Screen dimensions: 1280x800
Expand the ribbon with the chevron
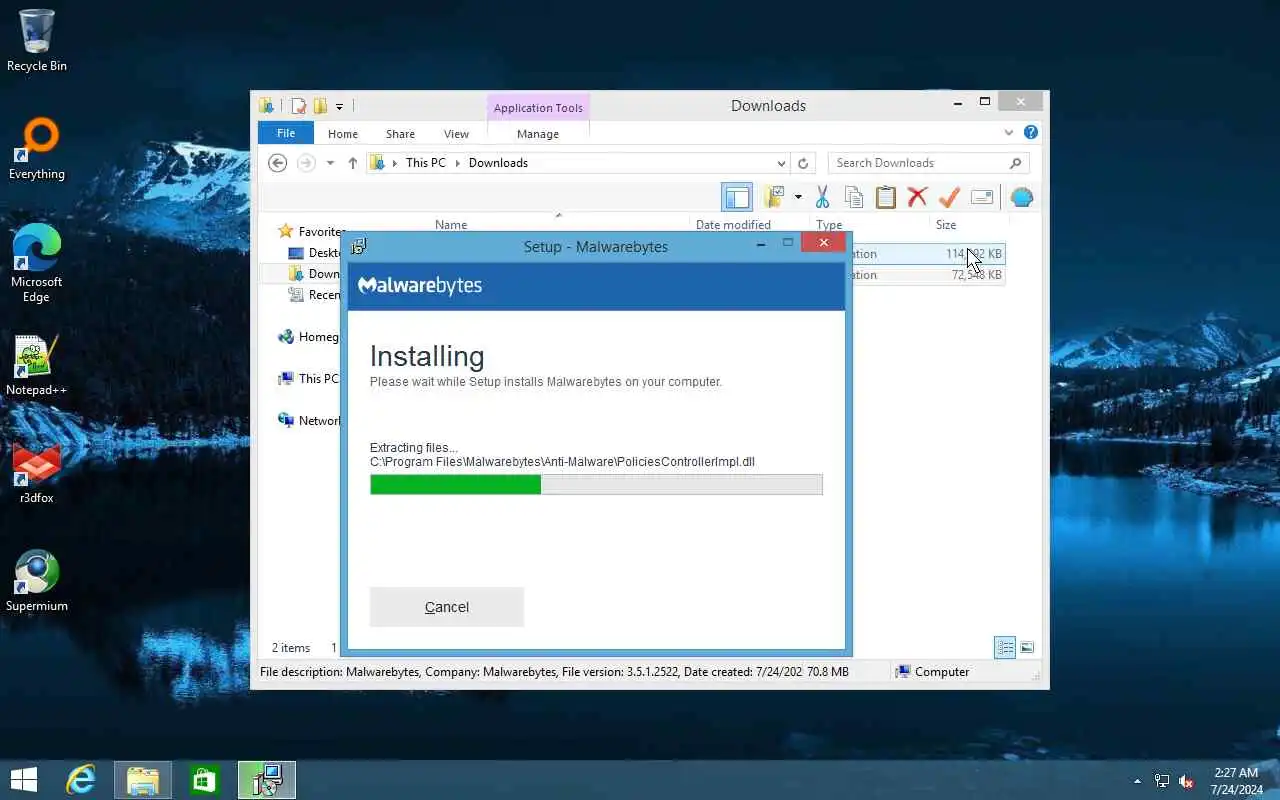click(1008, 133)
